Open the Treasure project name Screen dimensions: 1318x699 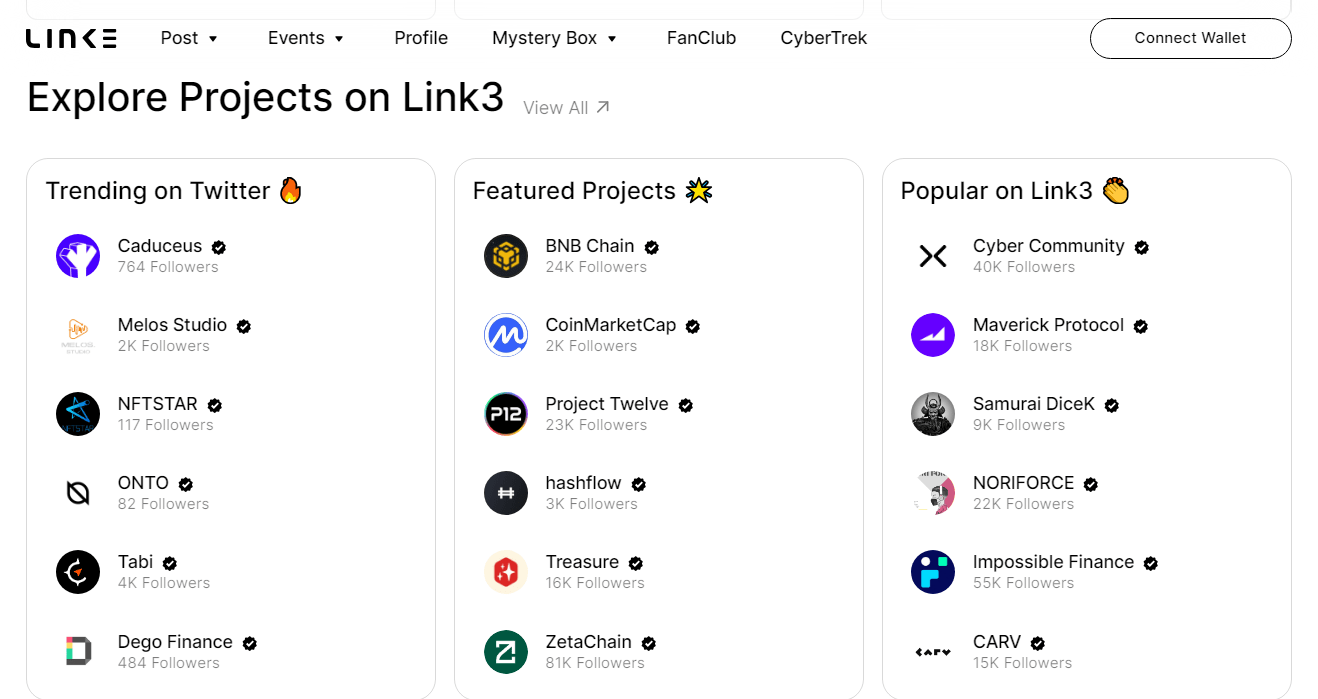[x=582, y=562]
